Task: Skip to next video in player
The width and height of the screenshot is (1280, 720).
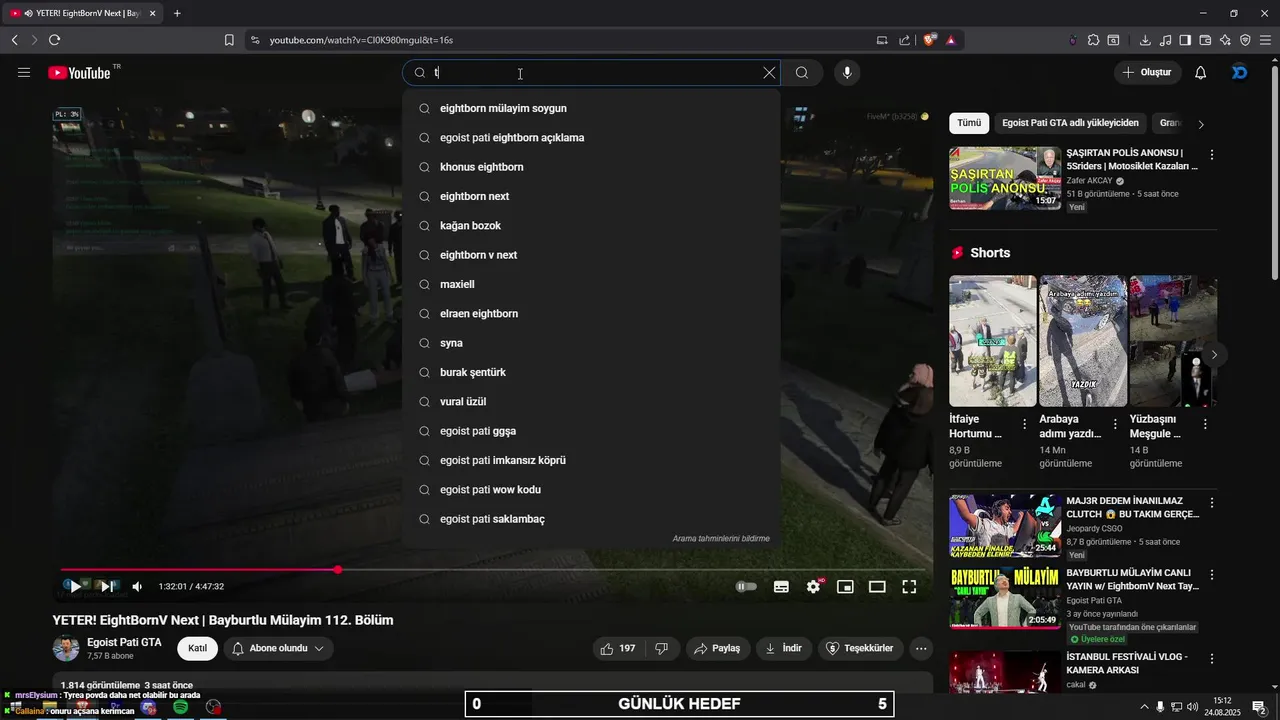Action: (x=106, y=587)
